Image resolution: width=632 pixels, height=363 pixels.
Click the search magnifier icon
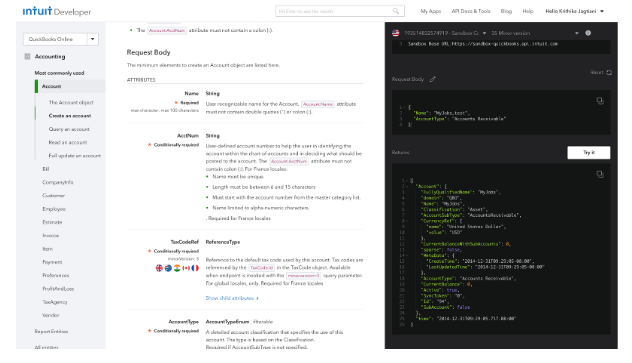pyautogui.click(x=395, y=11)
